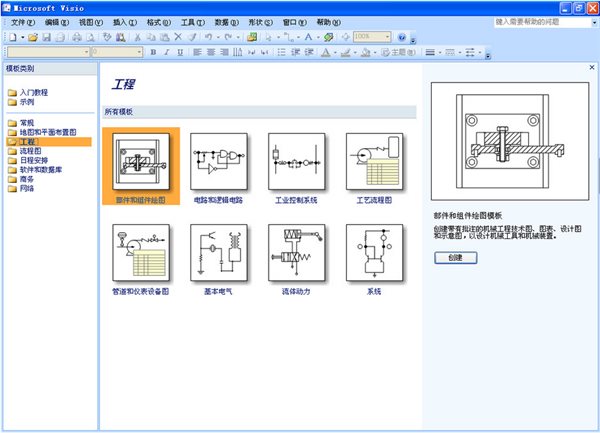Open the 插入 (Insert) menu

click(125, 23)
